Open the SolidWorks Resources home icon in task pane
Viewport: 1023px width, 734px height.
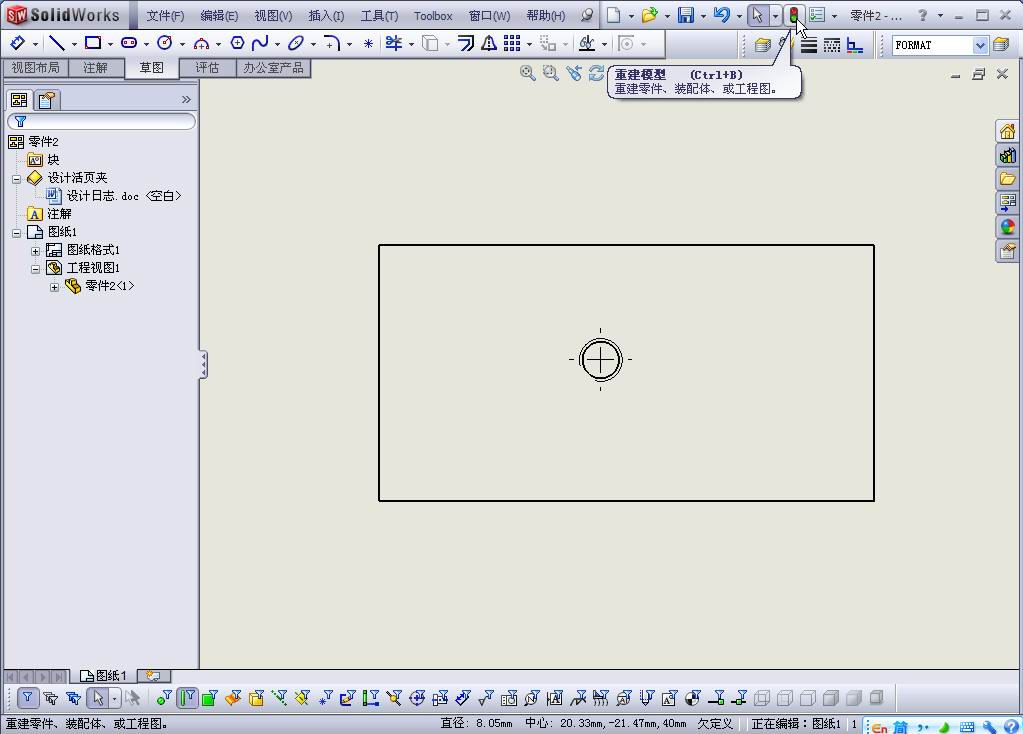1008,131
